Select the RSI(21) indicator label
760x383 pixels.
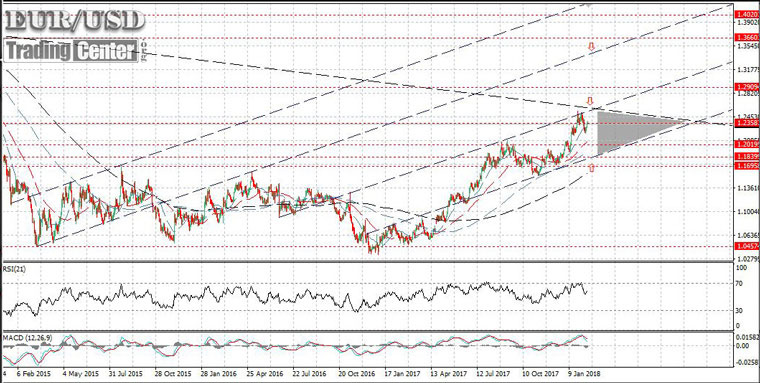pos(14,270)
